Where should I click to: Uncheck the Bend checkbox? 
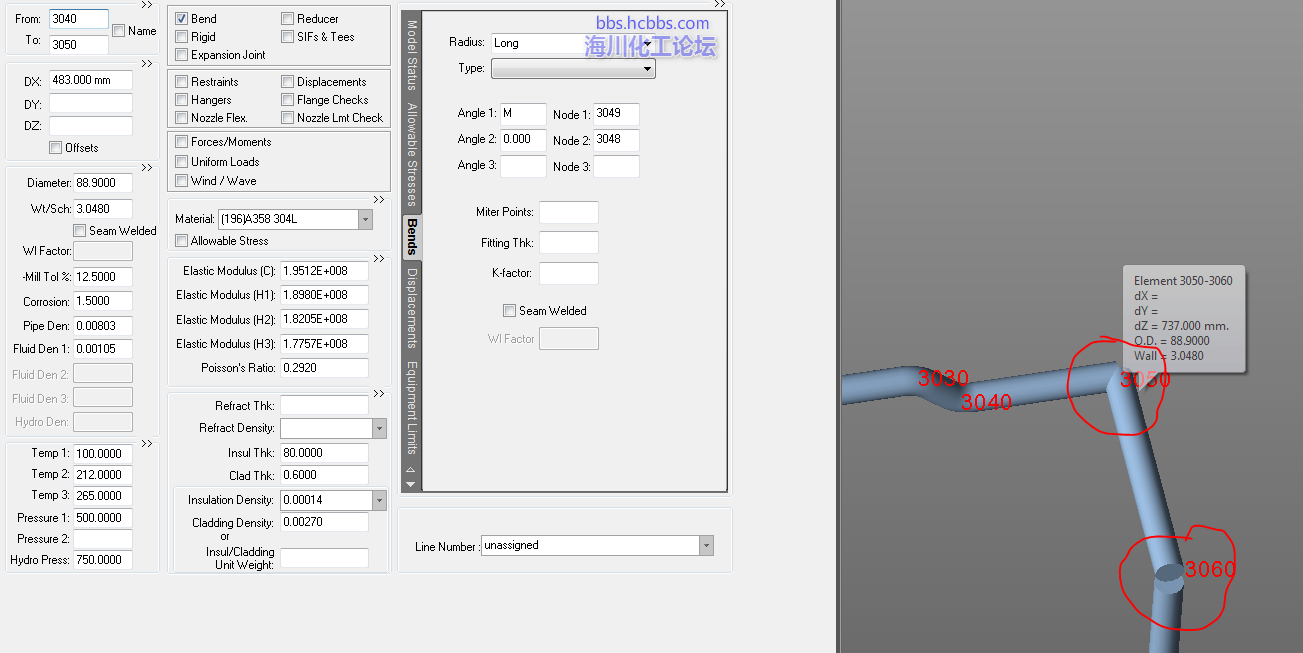tap(182, 19)
